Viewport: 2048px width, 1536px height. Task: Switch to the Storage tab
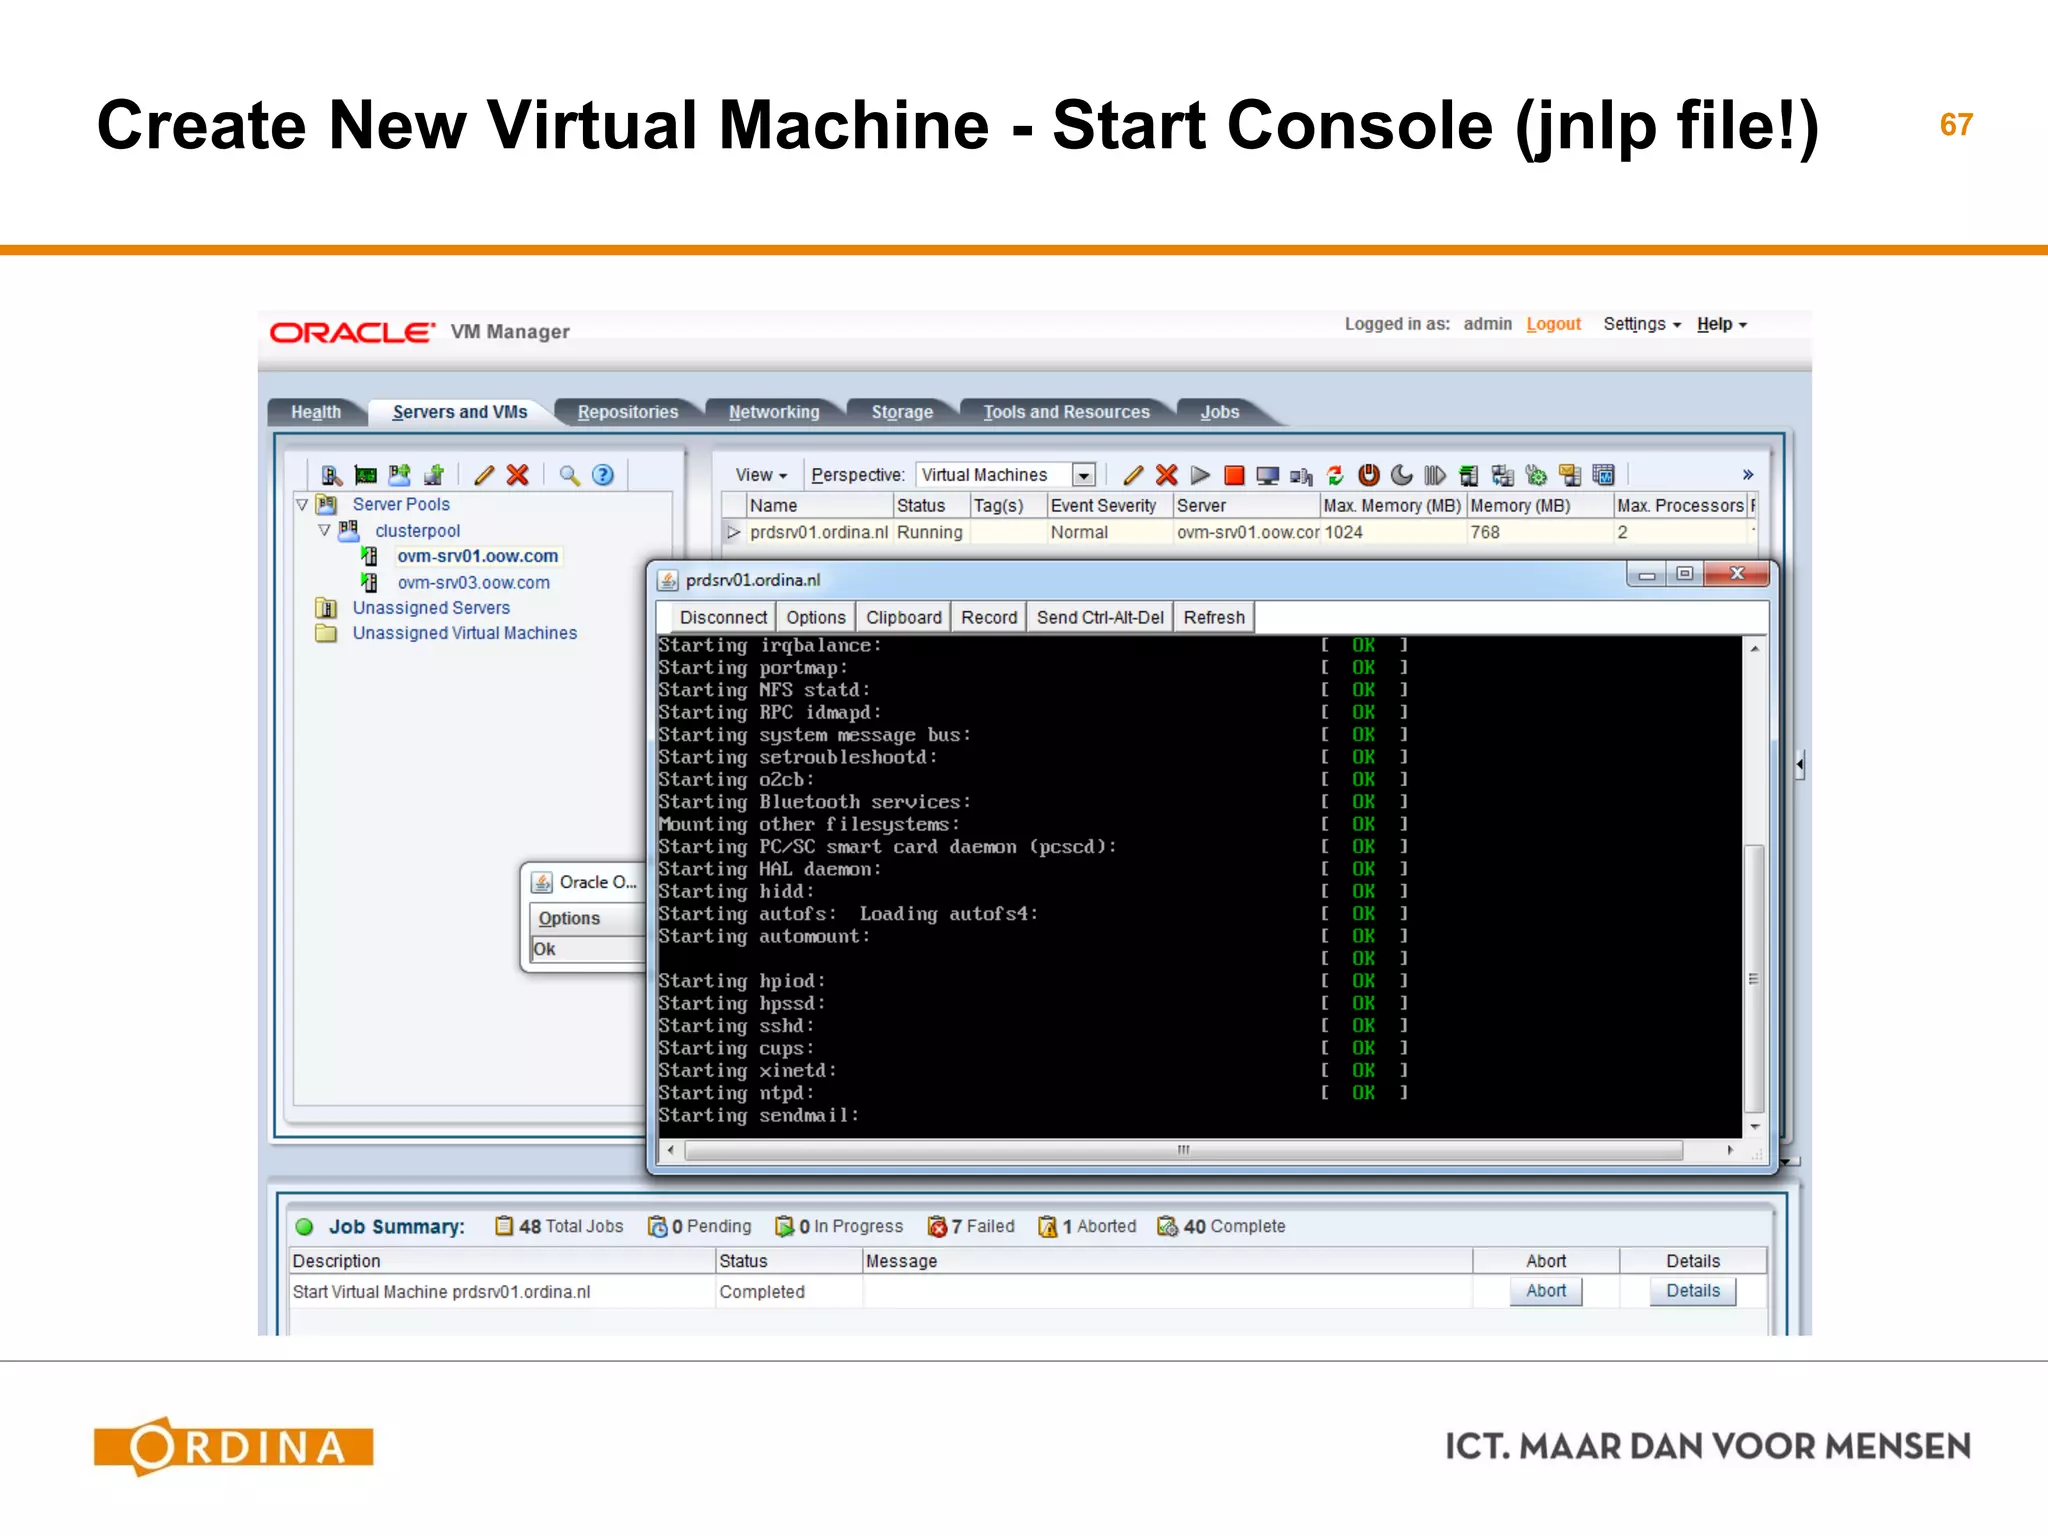tap(902, 412)
